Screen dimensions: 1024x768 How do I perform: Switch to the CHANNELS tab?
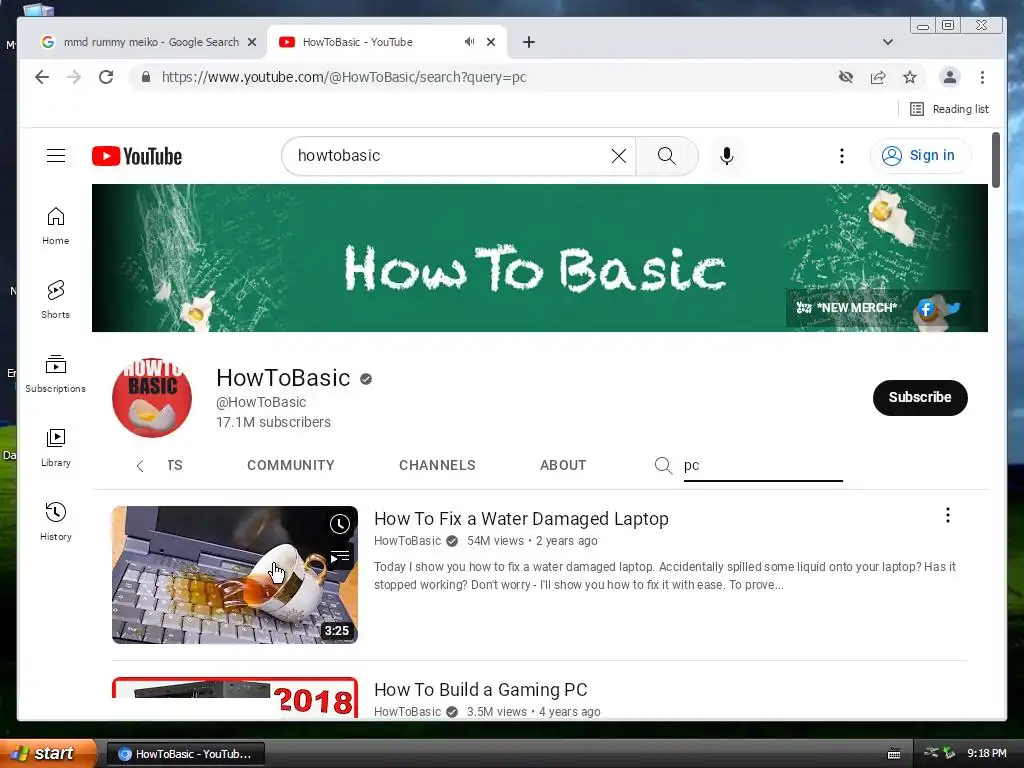click(x=437, y=465)
